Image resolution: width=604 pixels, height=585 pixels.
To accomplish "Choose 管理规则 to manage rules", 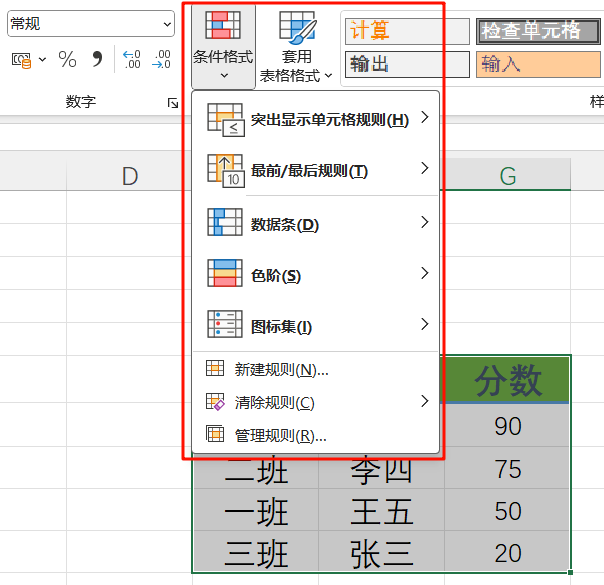I will point(280,435).
